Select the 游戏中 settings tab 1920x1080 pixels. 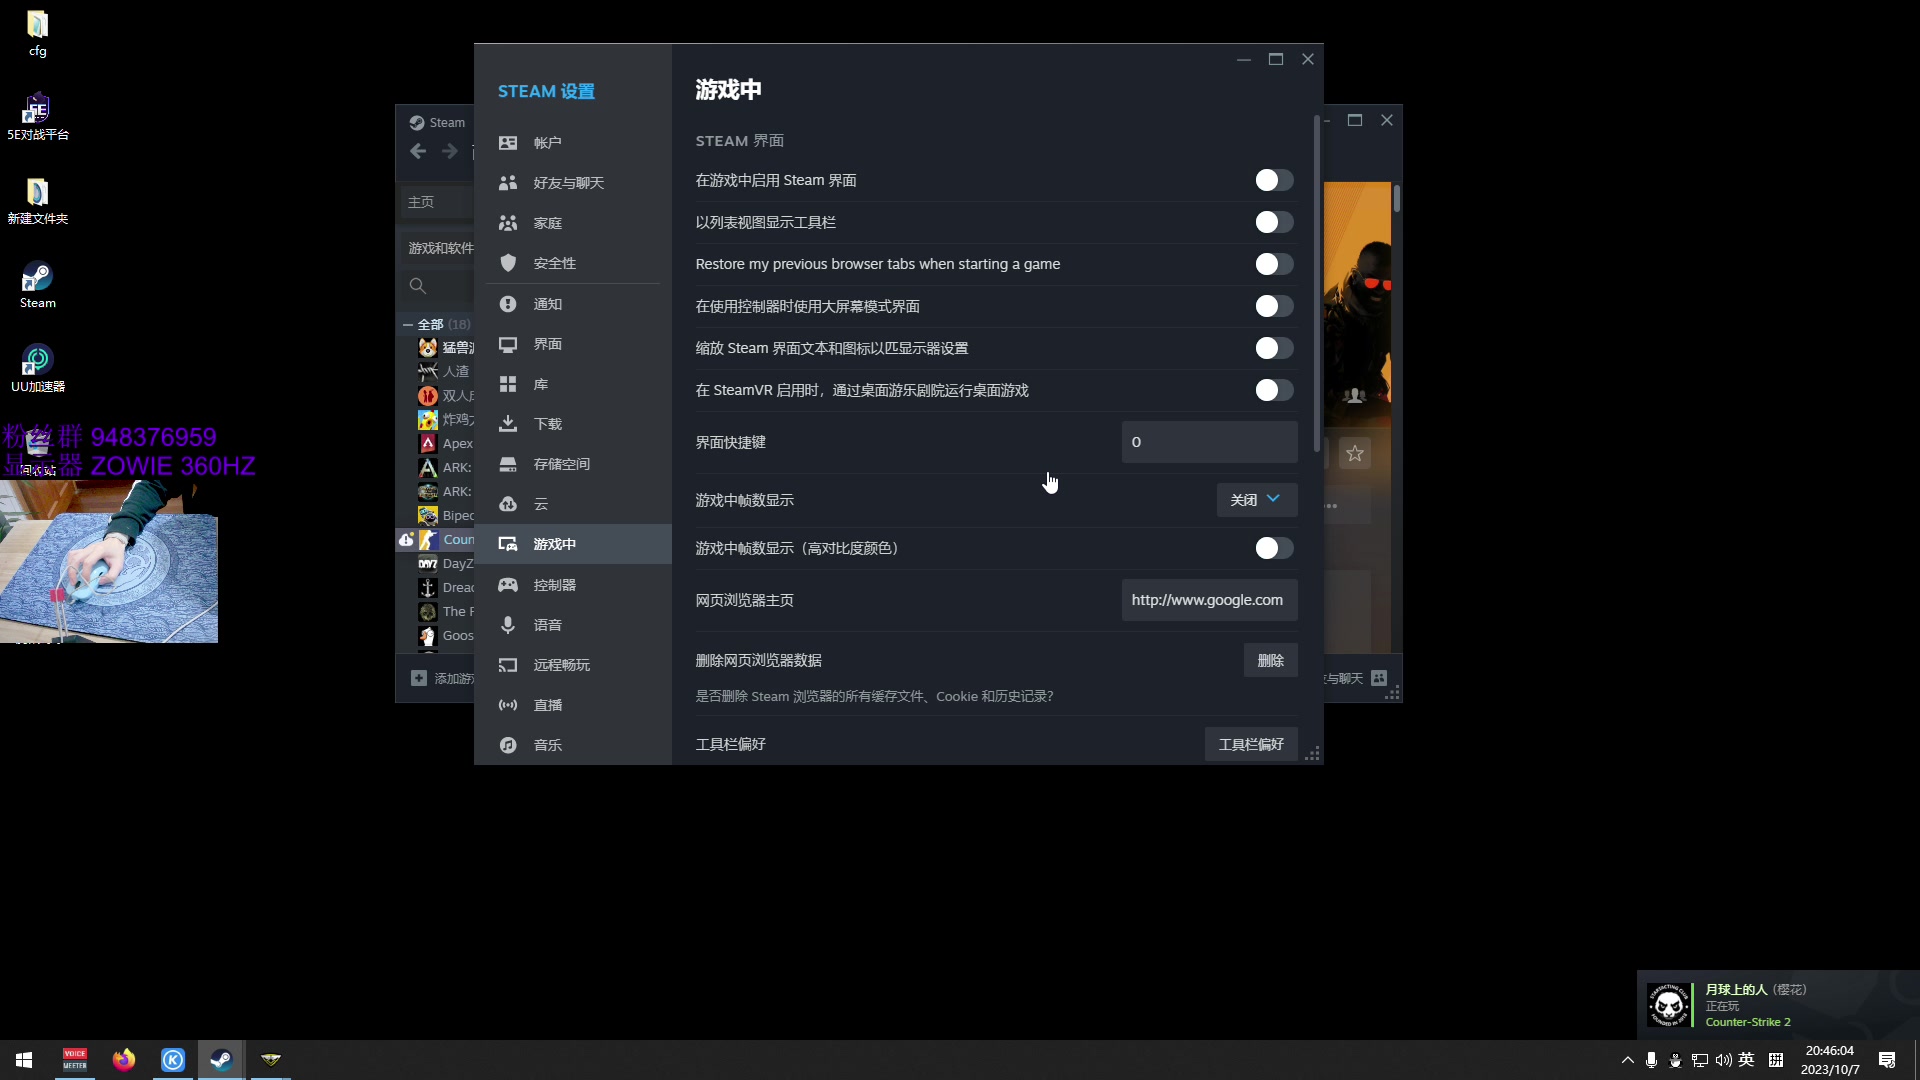(x=573, y=544)
